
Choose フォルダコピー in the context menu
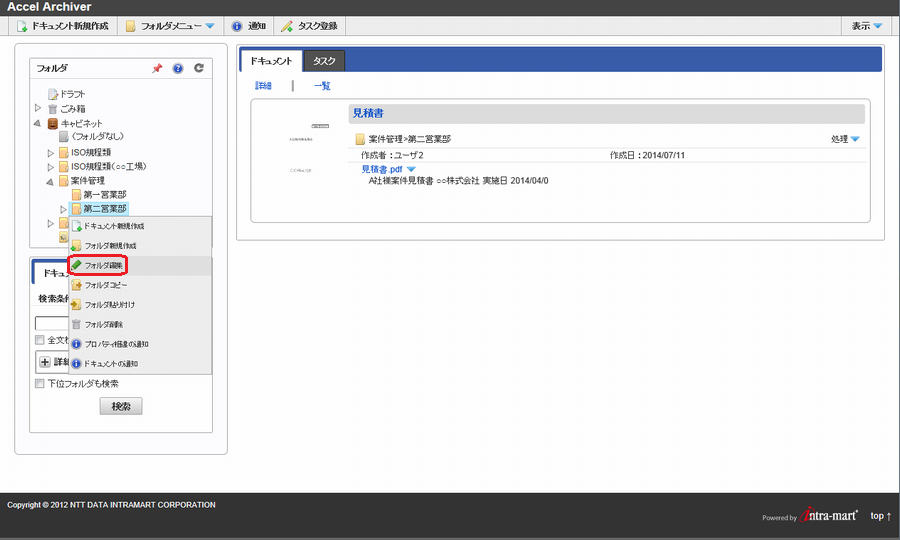pyautogui.click(x=105, y=285)
